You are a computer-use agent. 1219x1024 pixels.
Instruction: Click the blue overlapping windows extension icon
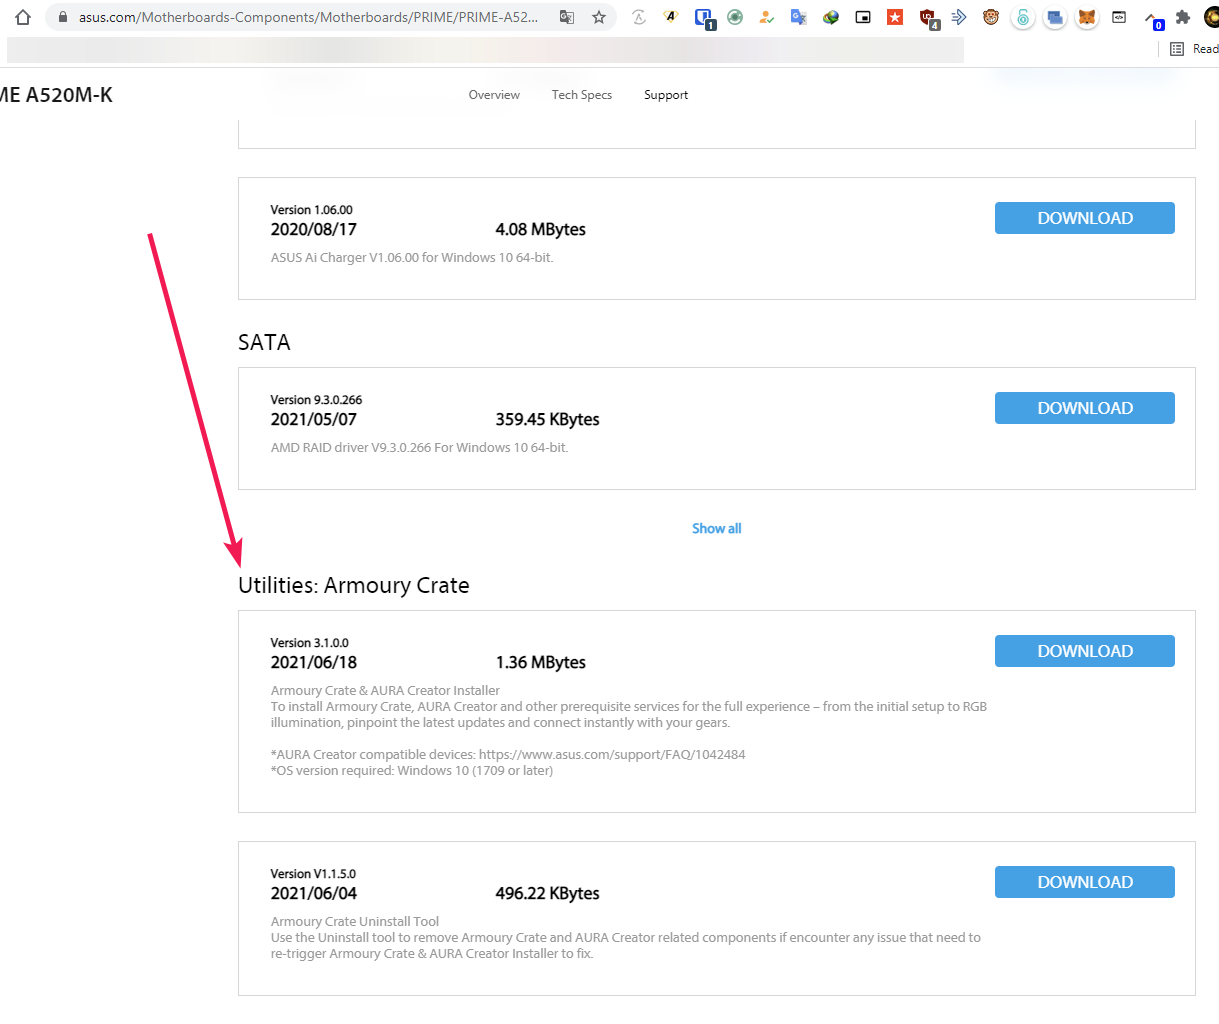pos(1055,17)
